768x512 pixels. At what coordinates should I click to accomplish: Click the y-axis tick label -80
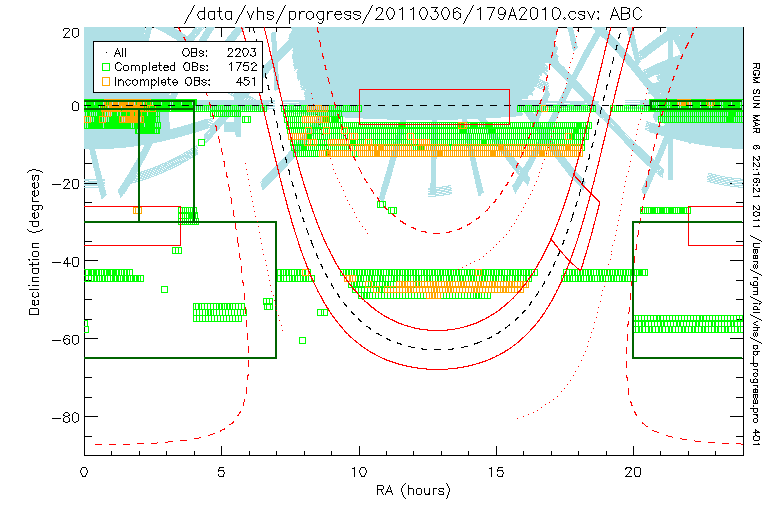[x=66, y=416]
